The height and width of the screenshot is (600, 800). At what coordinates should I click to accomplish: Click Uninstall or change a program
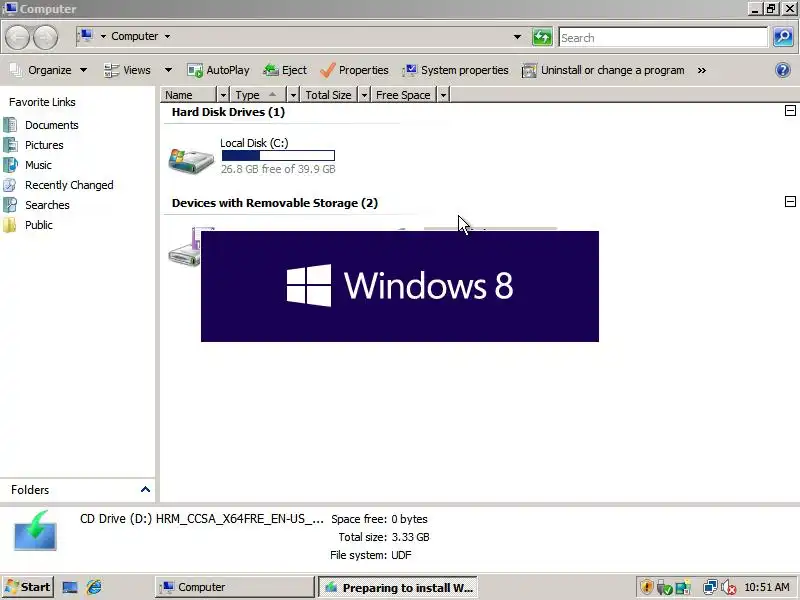coord(603,70)
